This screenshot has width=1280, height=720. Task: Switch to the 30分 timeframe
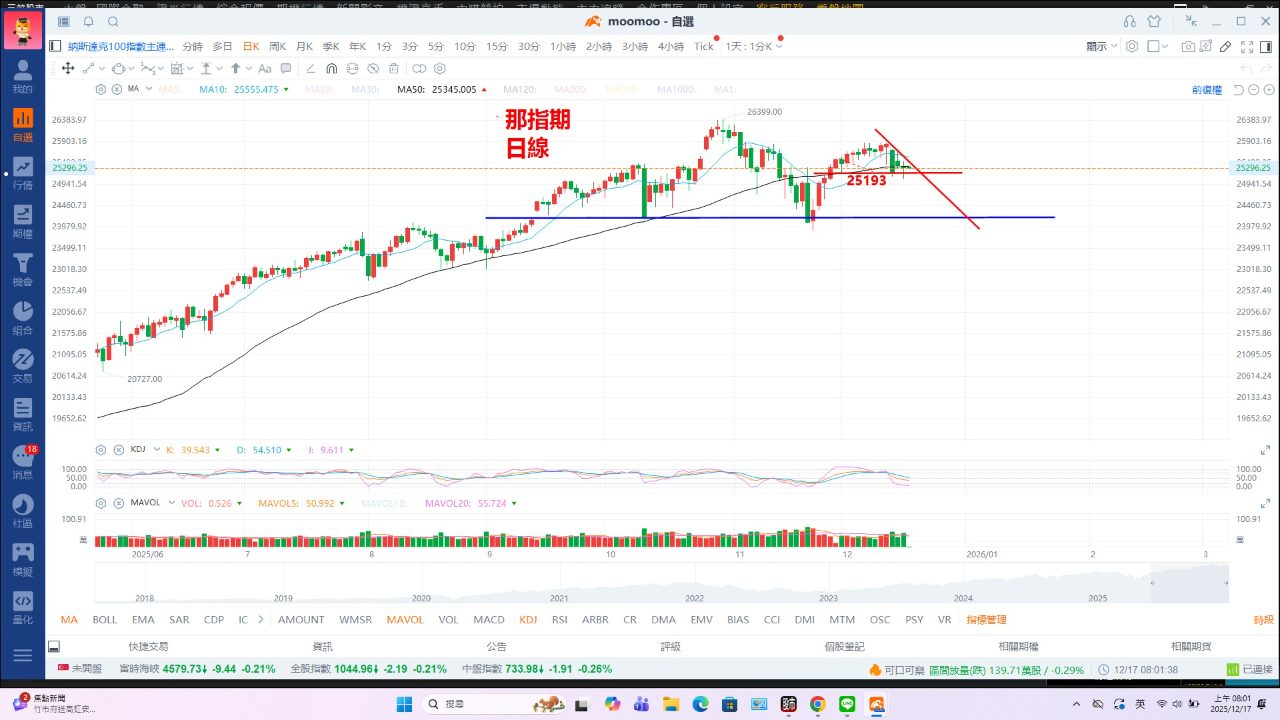(x=527, y=46)
